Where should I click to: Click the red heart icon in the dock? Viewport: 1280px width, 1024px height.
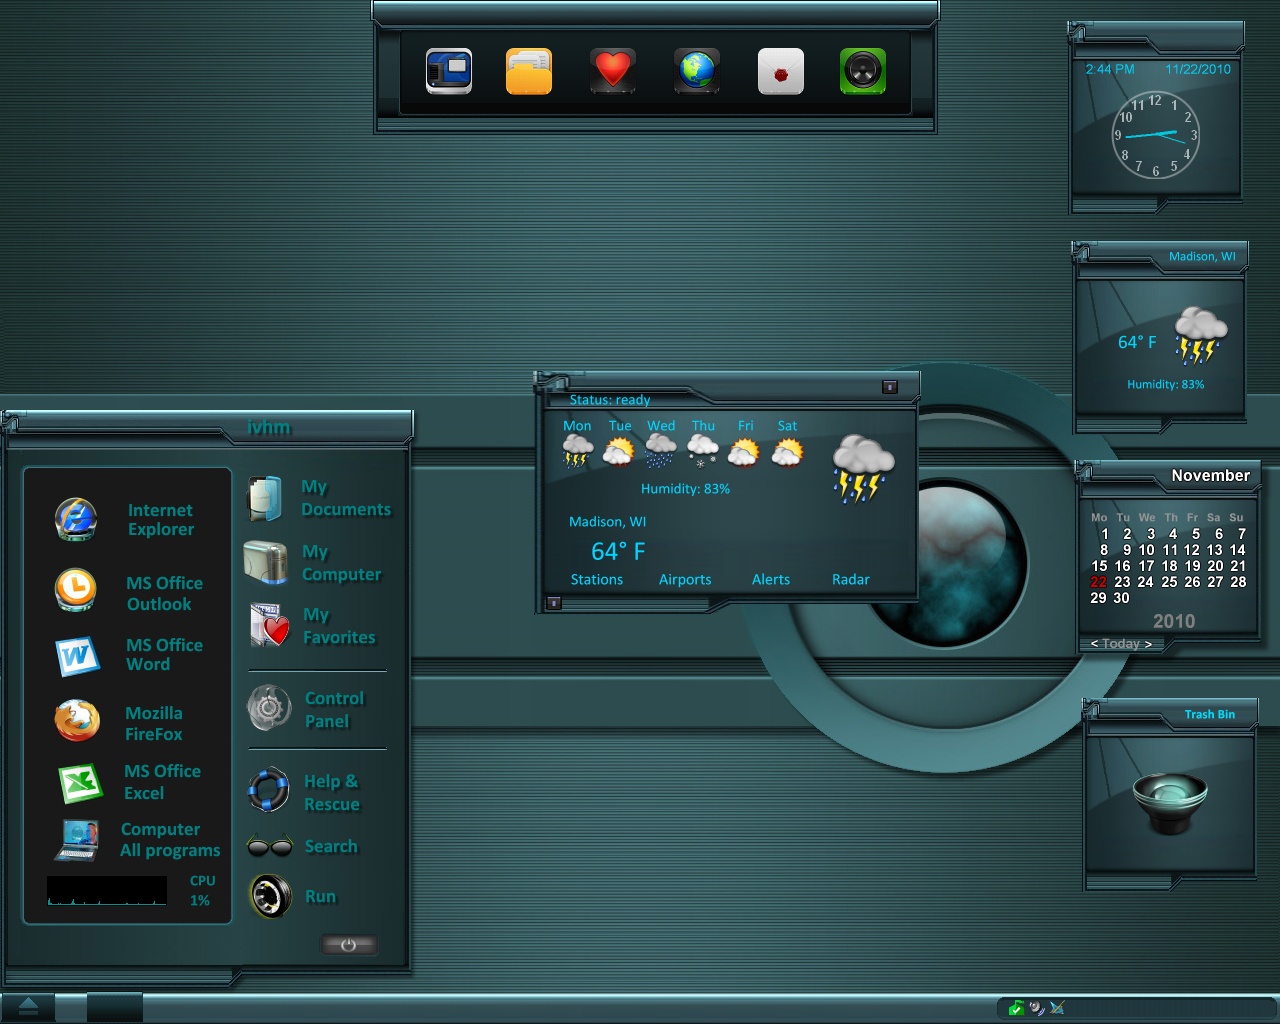(x=613, y=72)
